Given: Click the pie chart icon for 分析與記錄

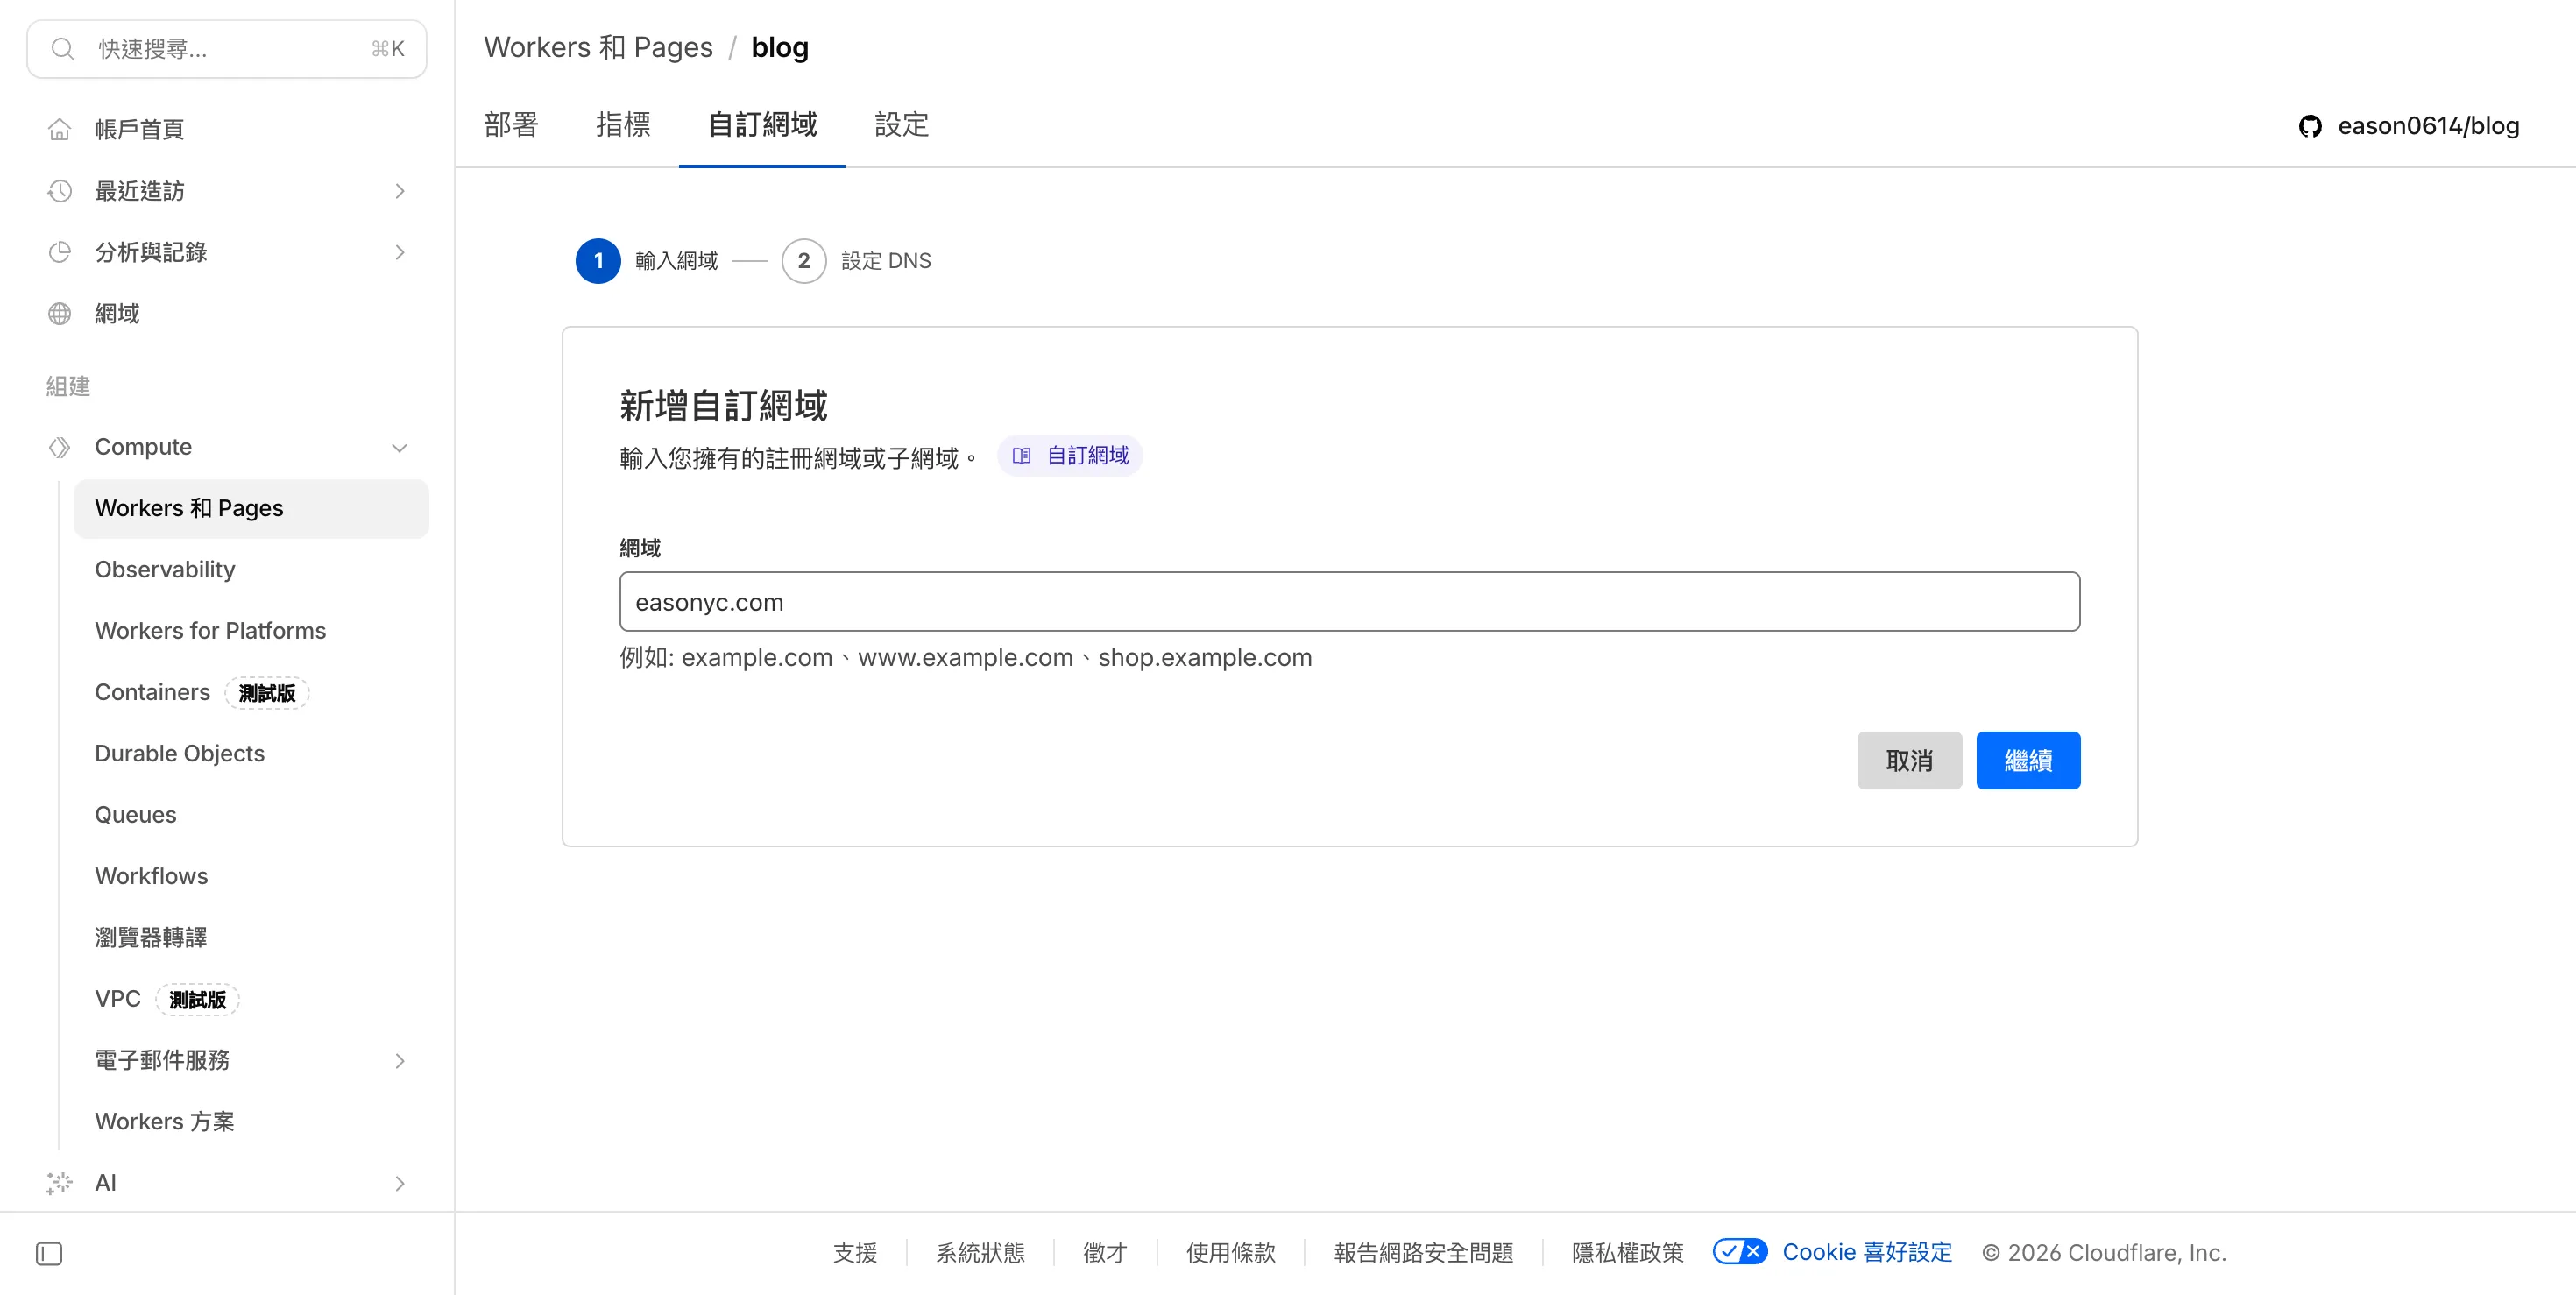Looking at the screenshot, I should pos(60,252).
